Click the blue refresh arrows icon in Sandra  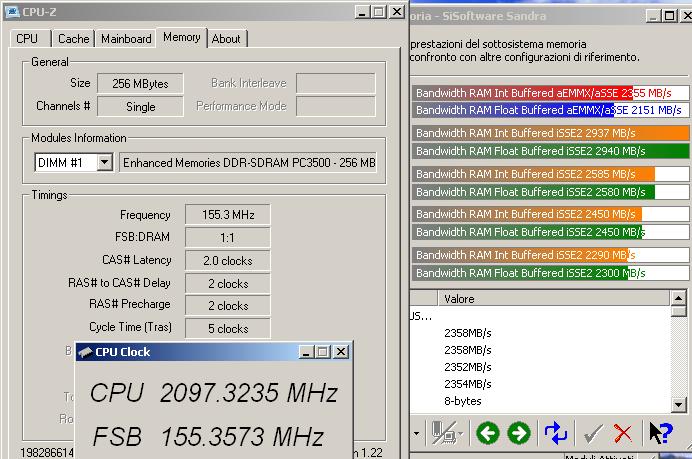pyautogui.click(x=556, y=433)
